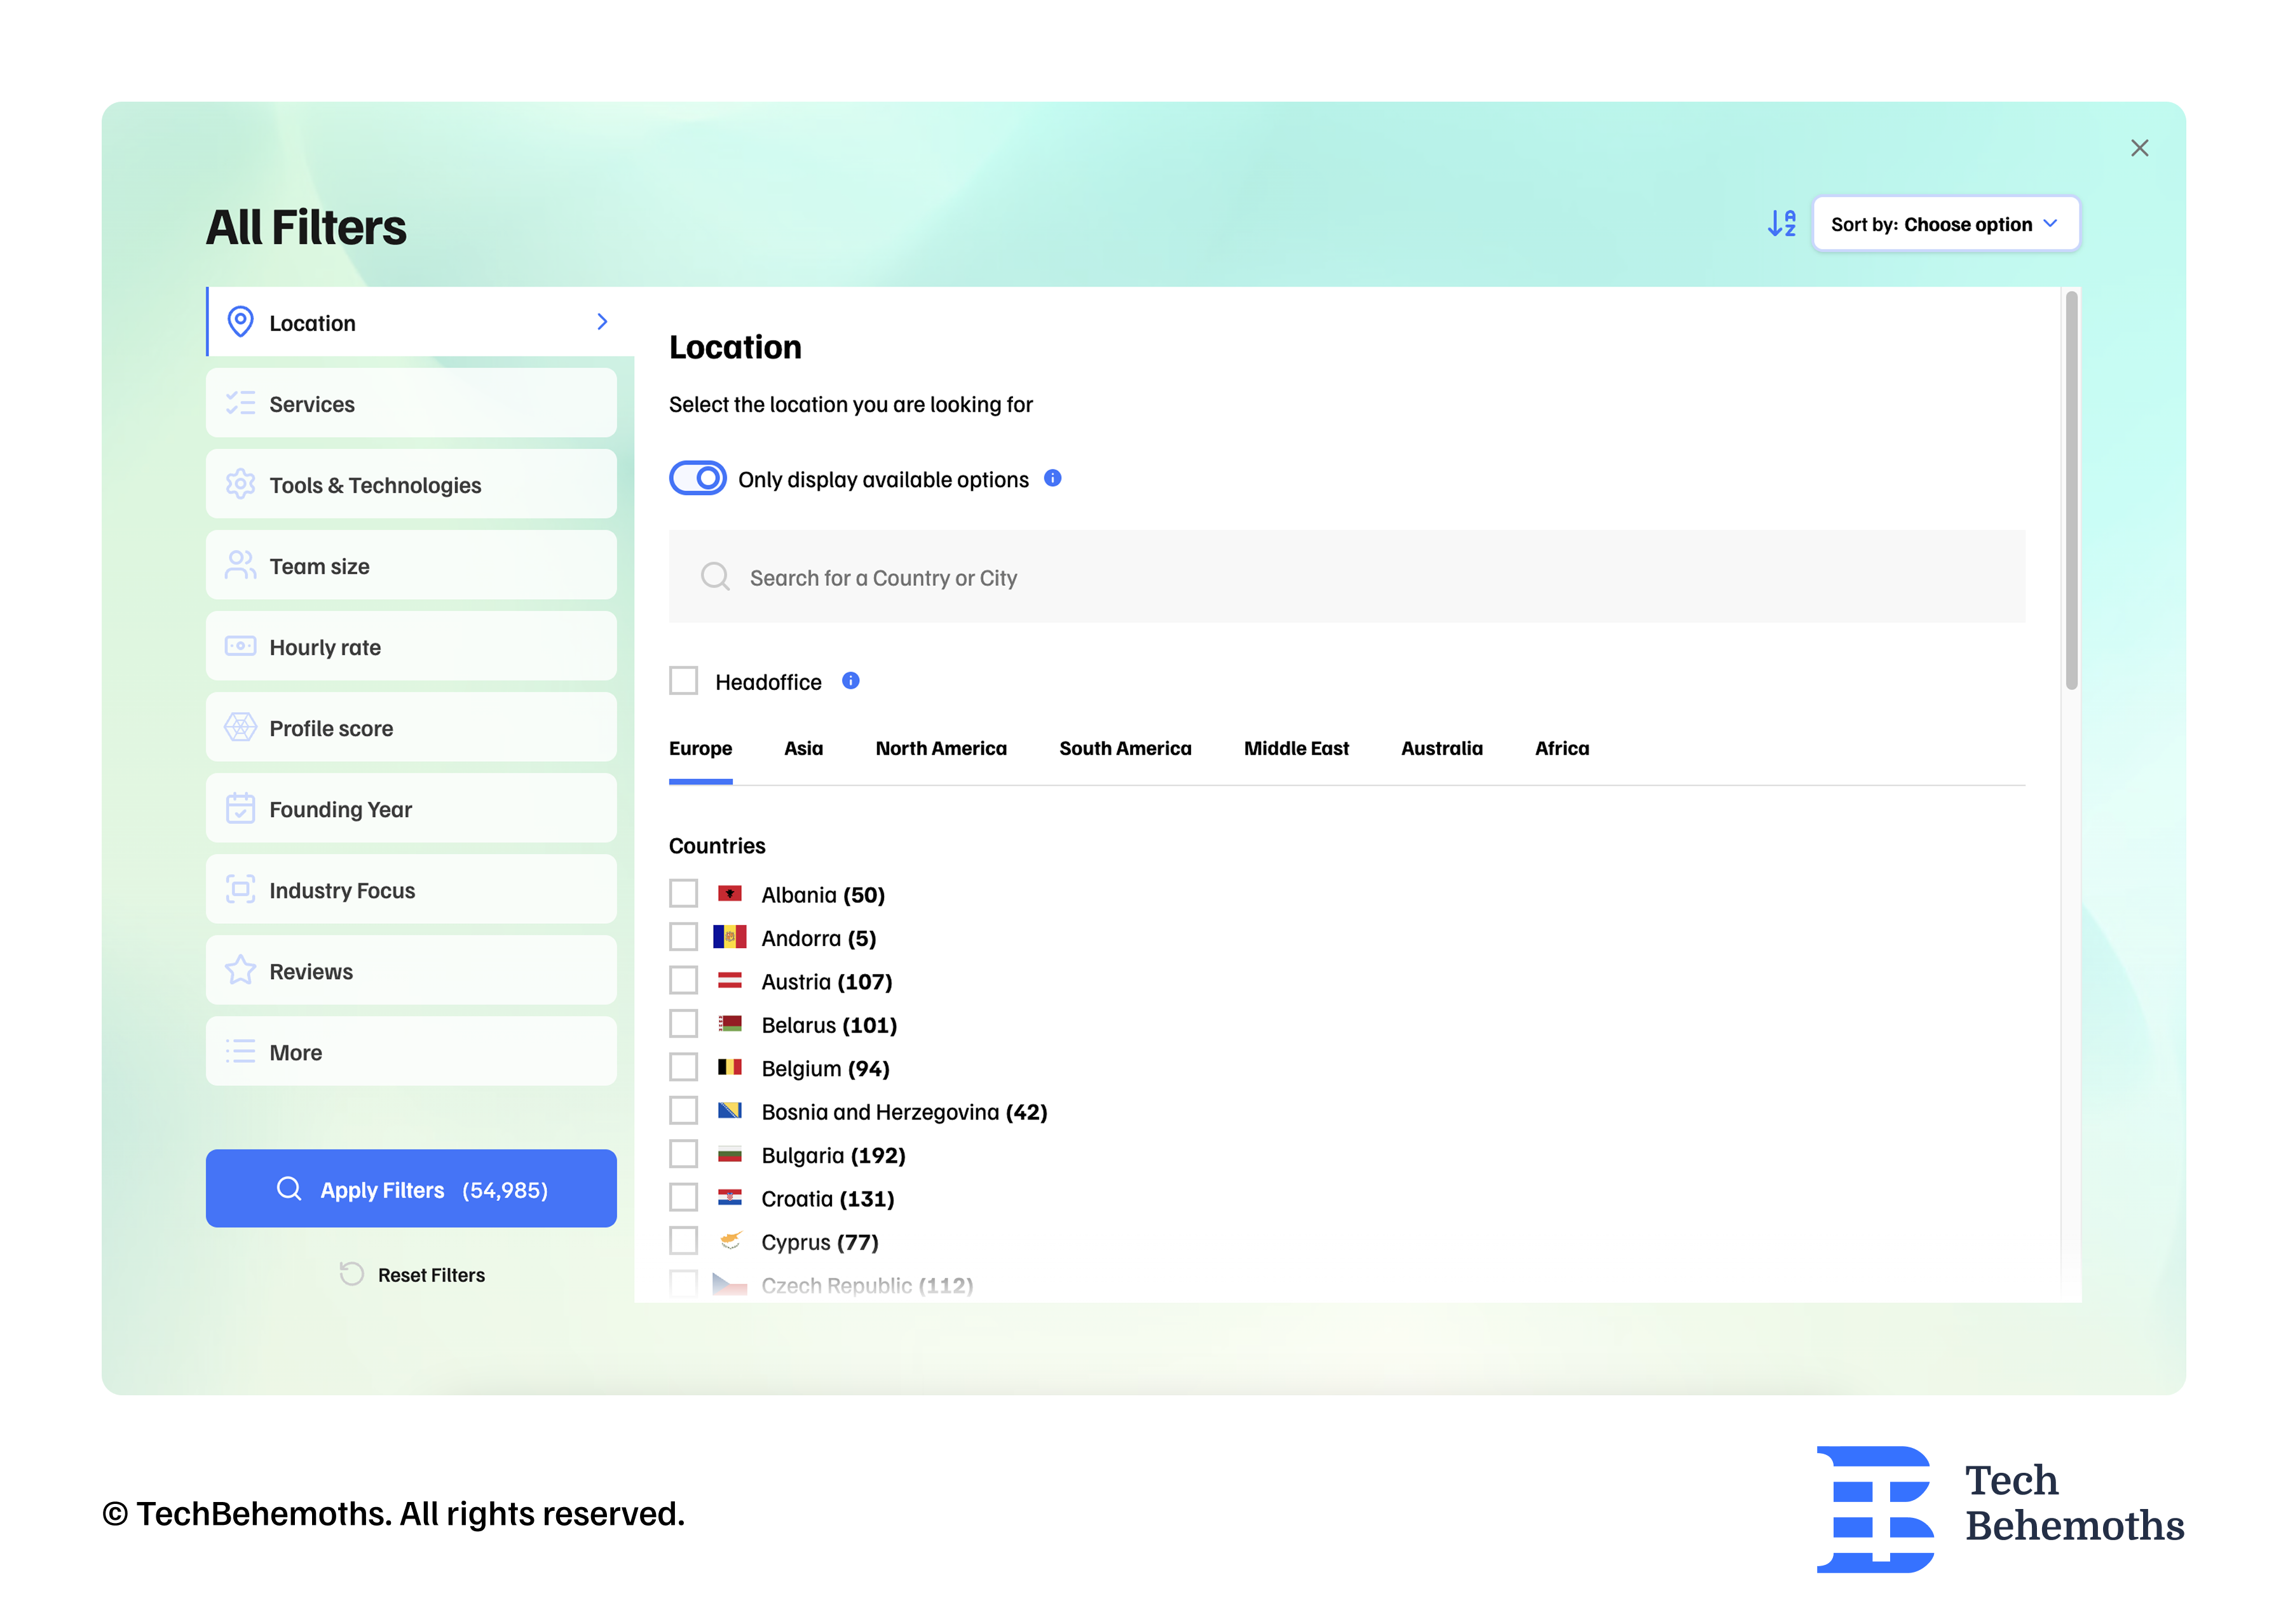
Task: Check the Croatia checkbox
Action: [x=684, y=1197]
